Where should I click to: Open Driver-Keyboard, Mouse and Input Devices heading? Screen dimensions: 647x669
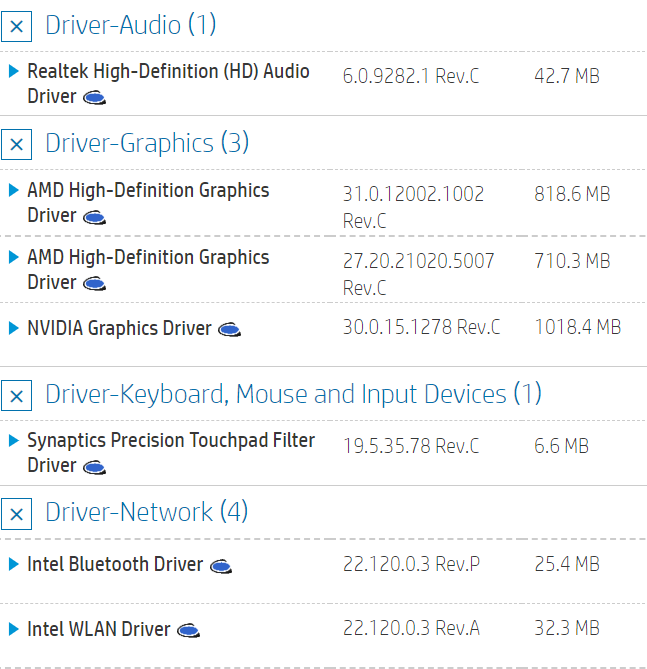point(294,394)
